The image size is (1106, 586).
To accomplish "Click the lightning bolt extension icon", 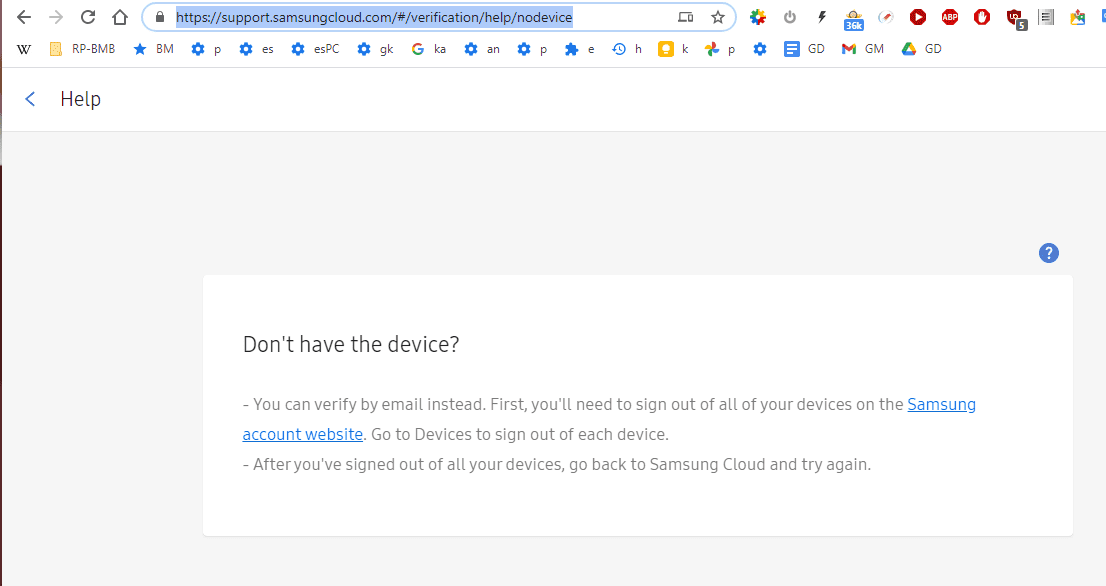I will pyautogui.click(x=822, y=17).
